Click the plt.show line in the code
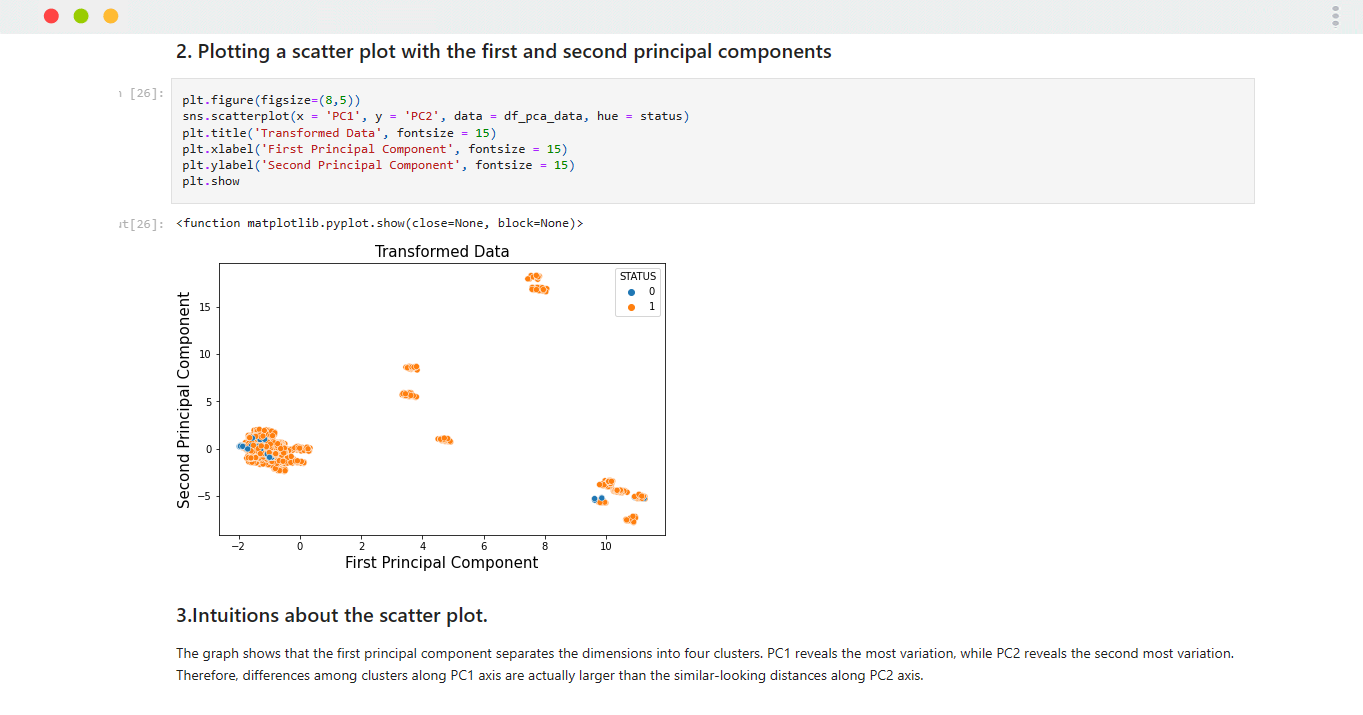This screenshot has width=1363, height=715. pos(211,181)
